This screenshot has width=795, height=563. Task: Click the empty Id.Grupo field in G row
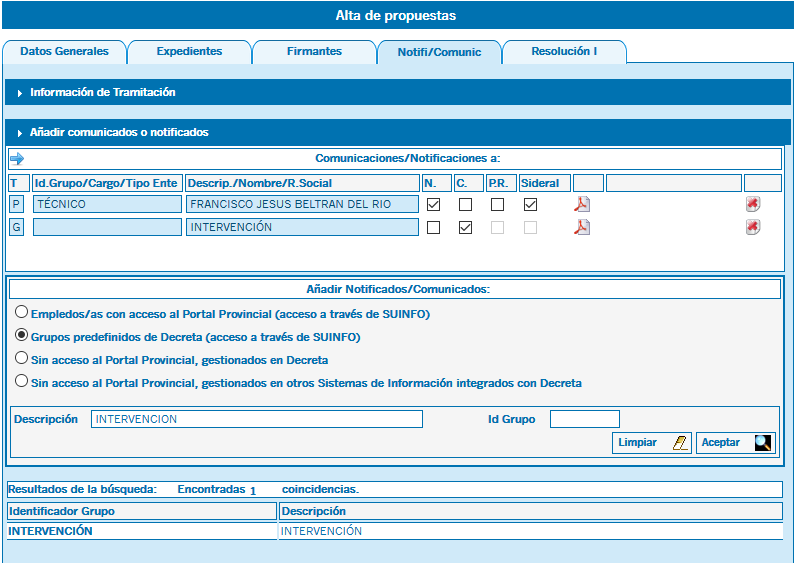(107, 227)
